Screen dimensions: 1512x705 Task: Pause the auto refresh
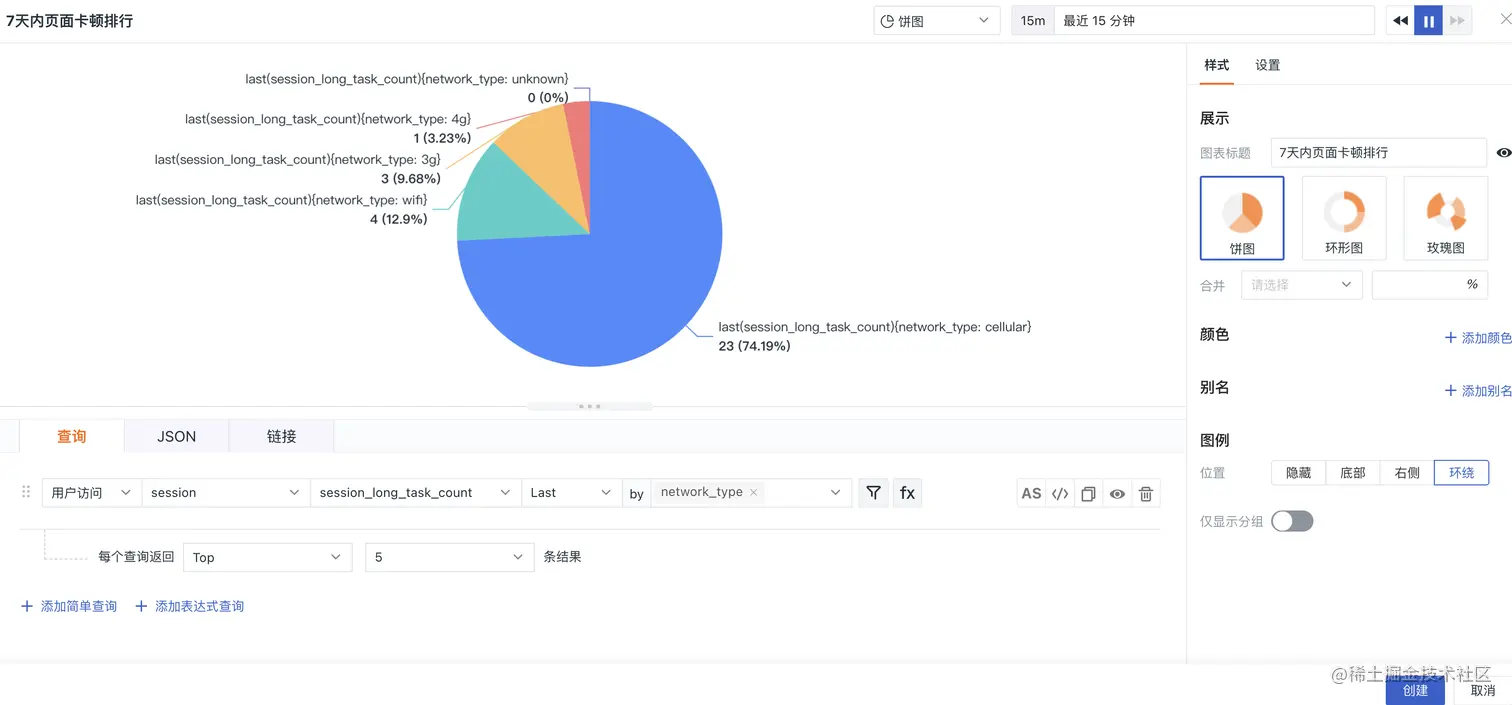pos(1428,20)
